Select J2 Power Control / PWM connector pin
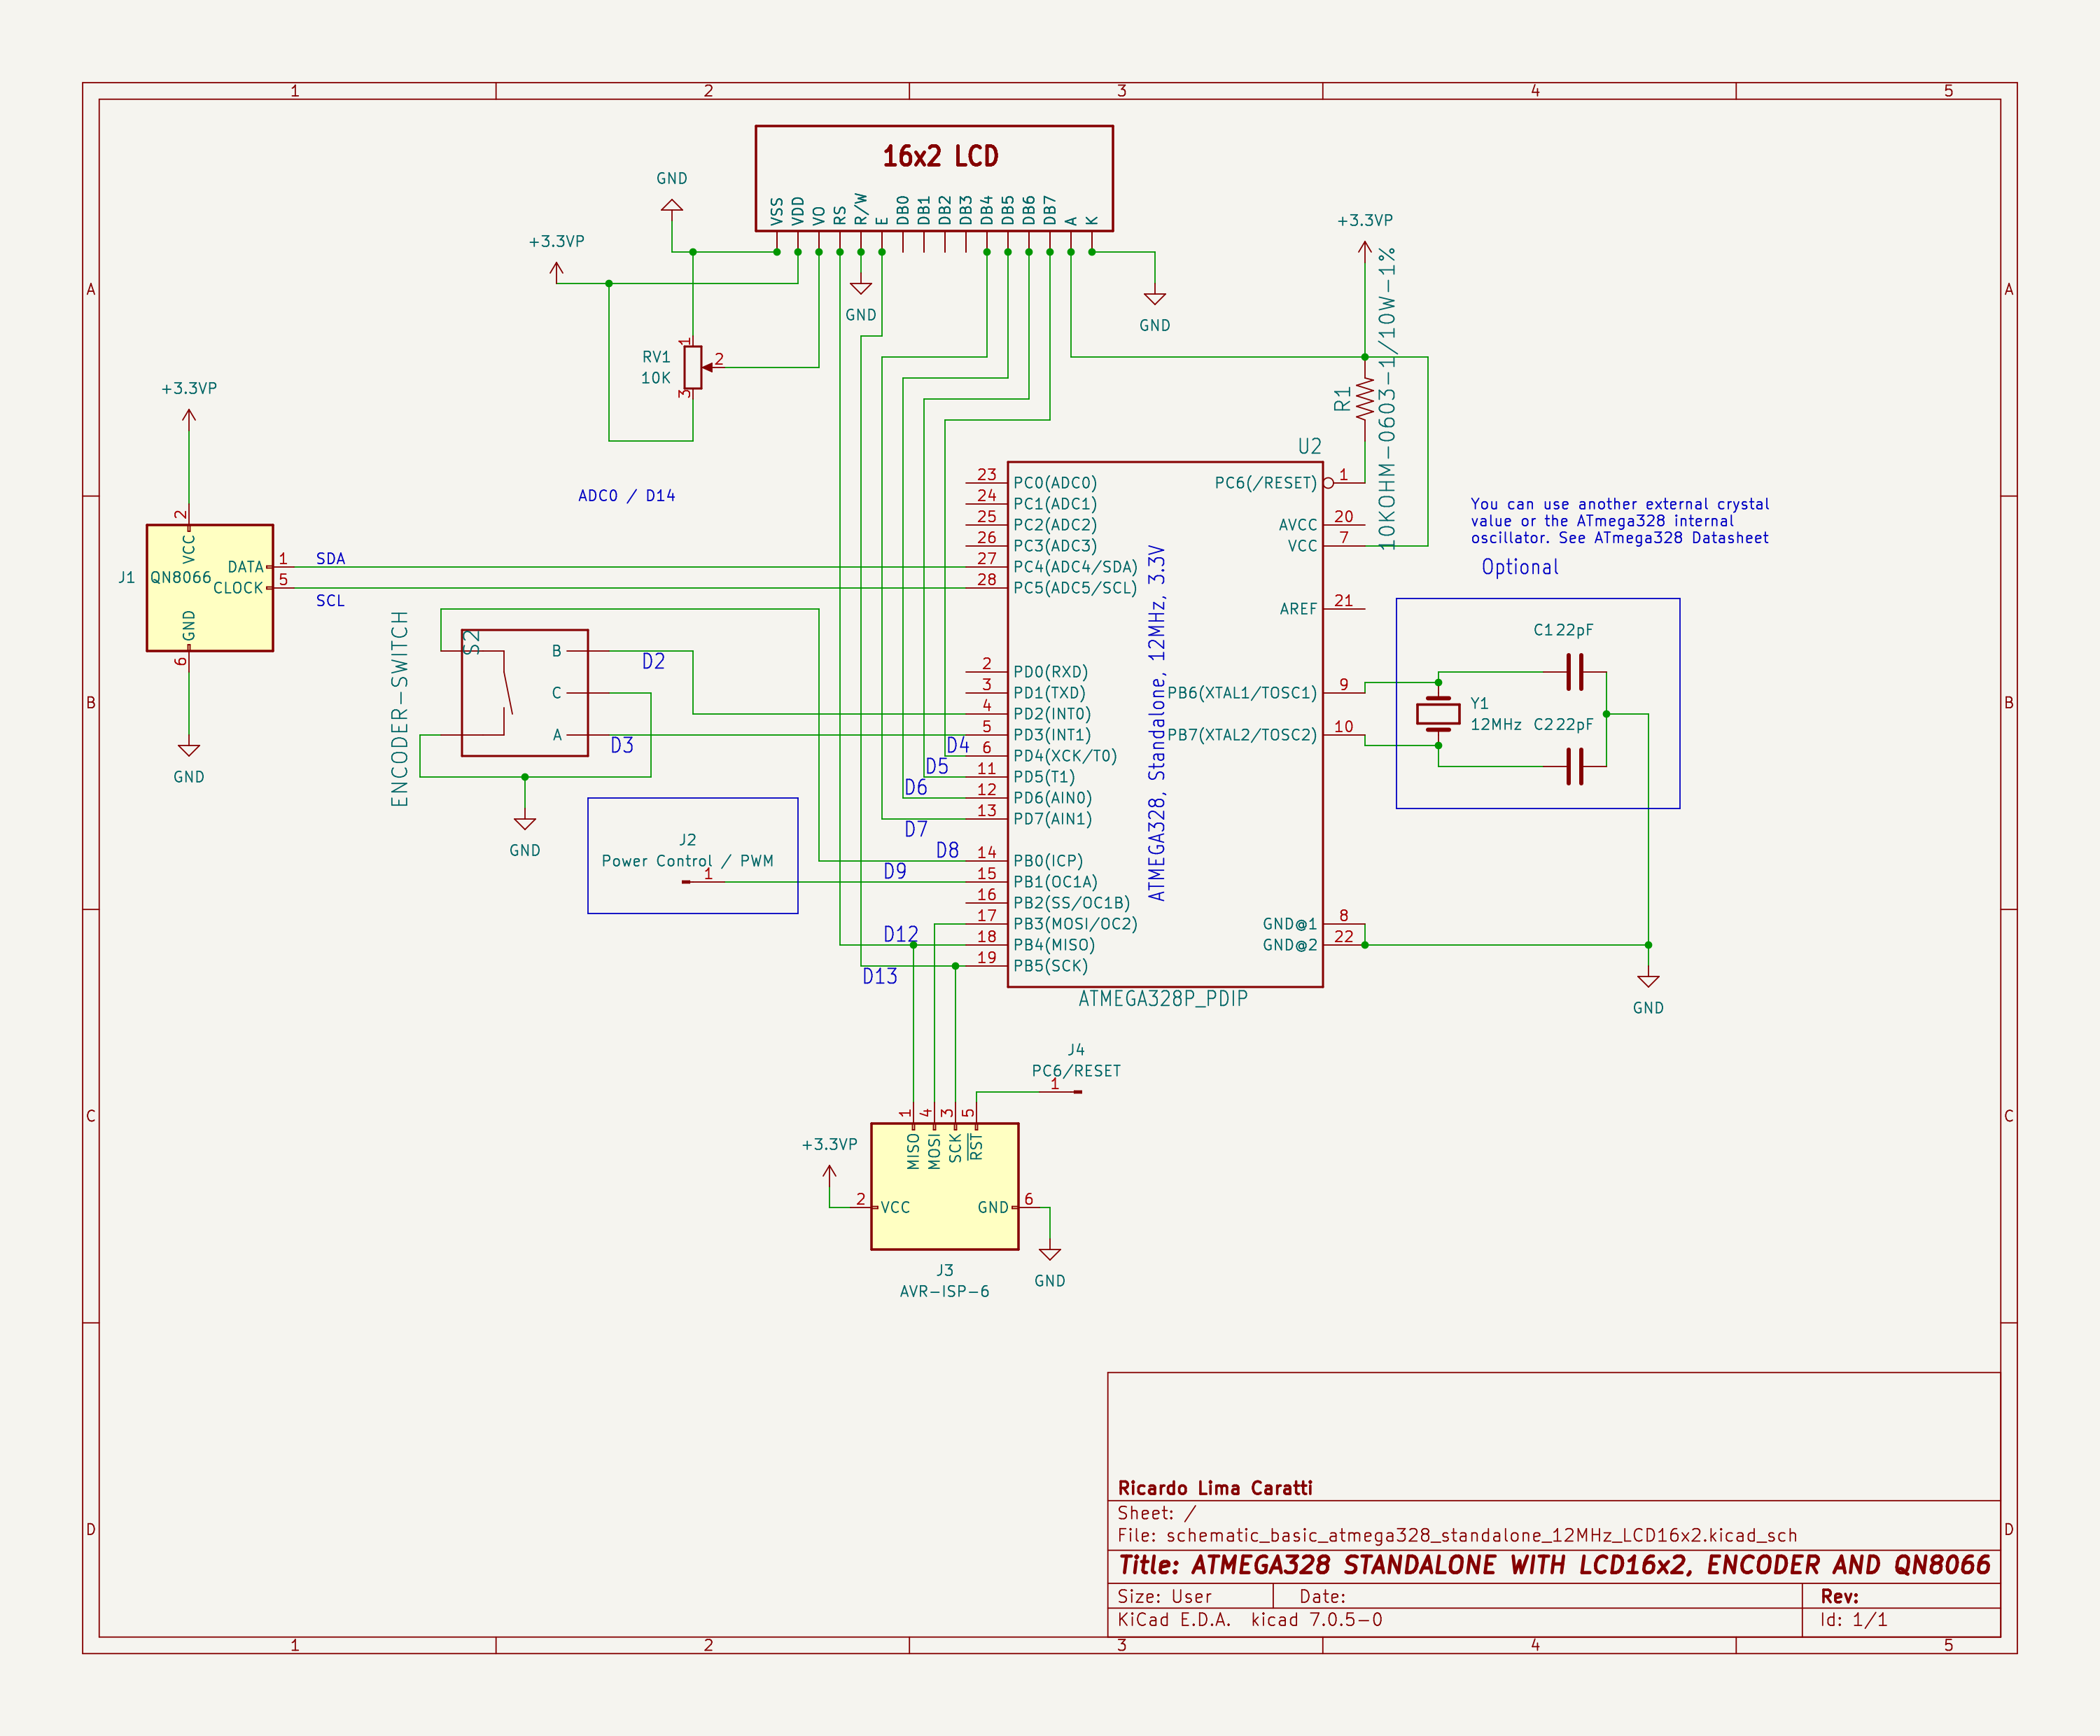 pyautogui.click(x=703, y=881)
